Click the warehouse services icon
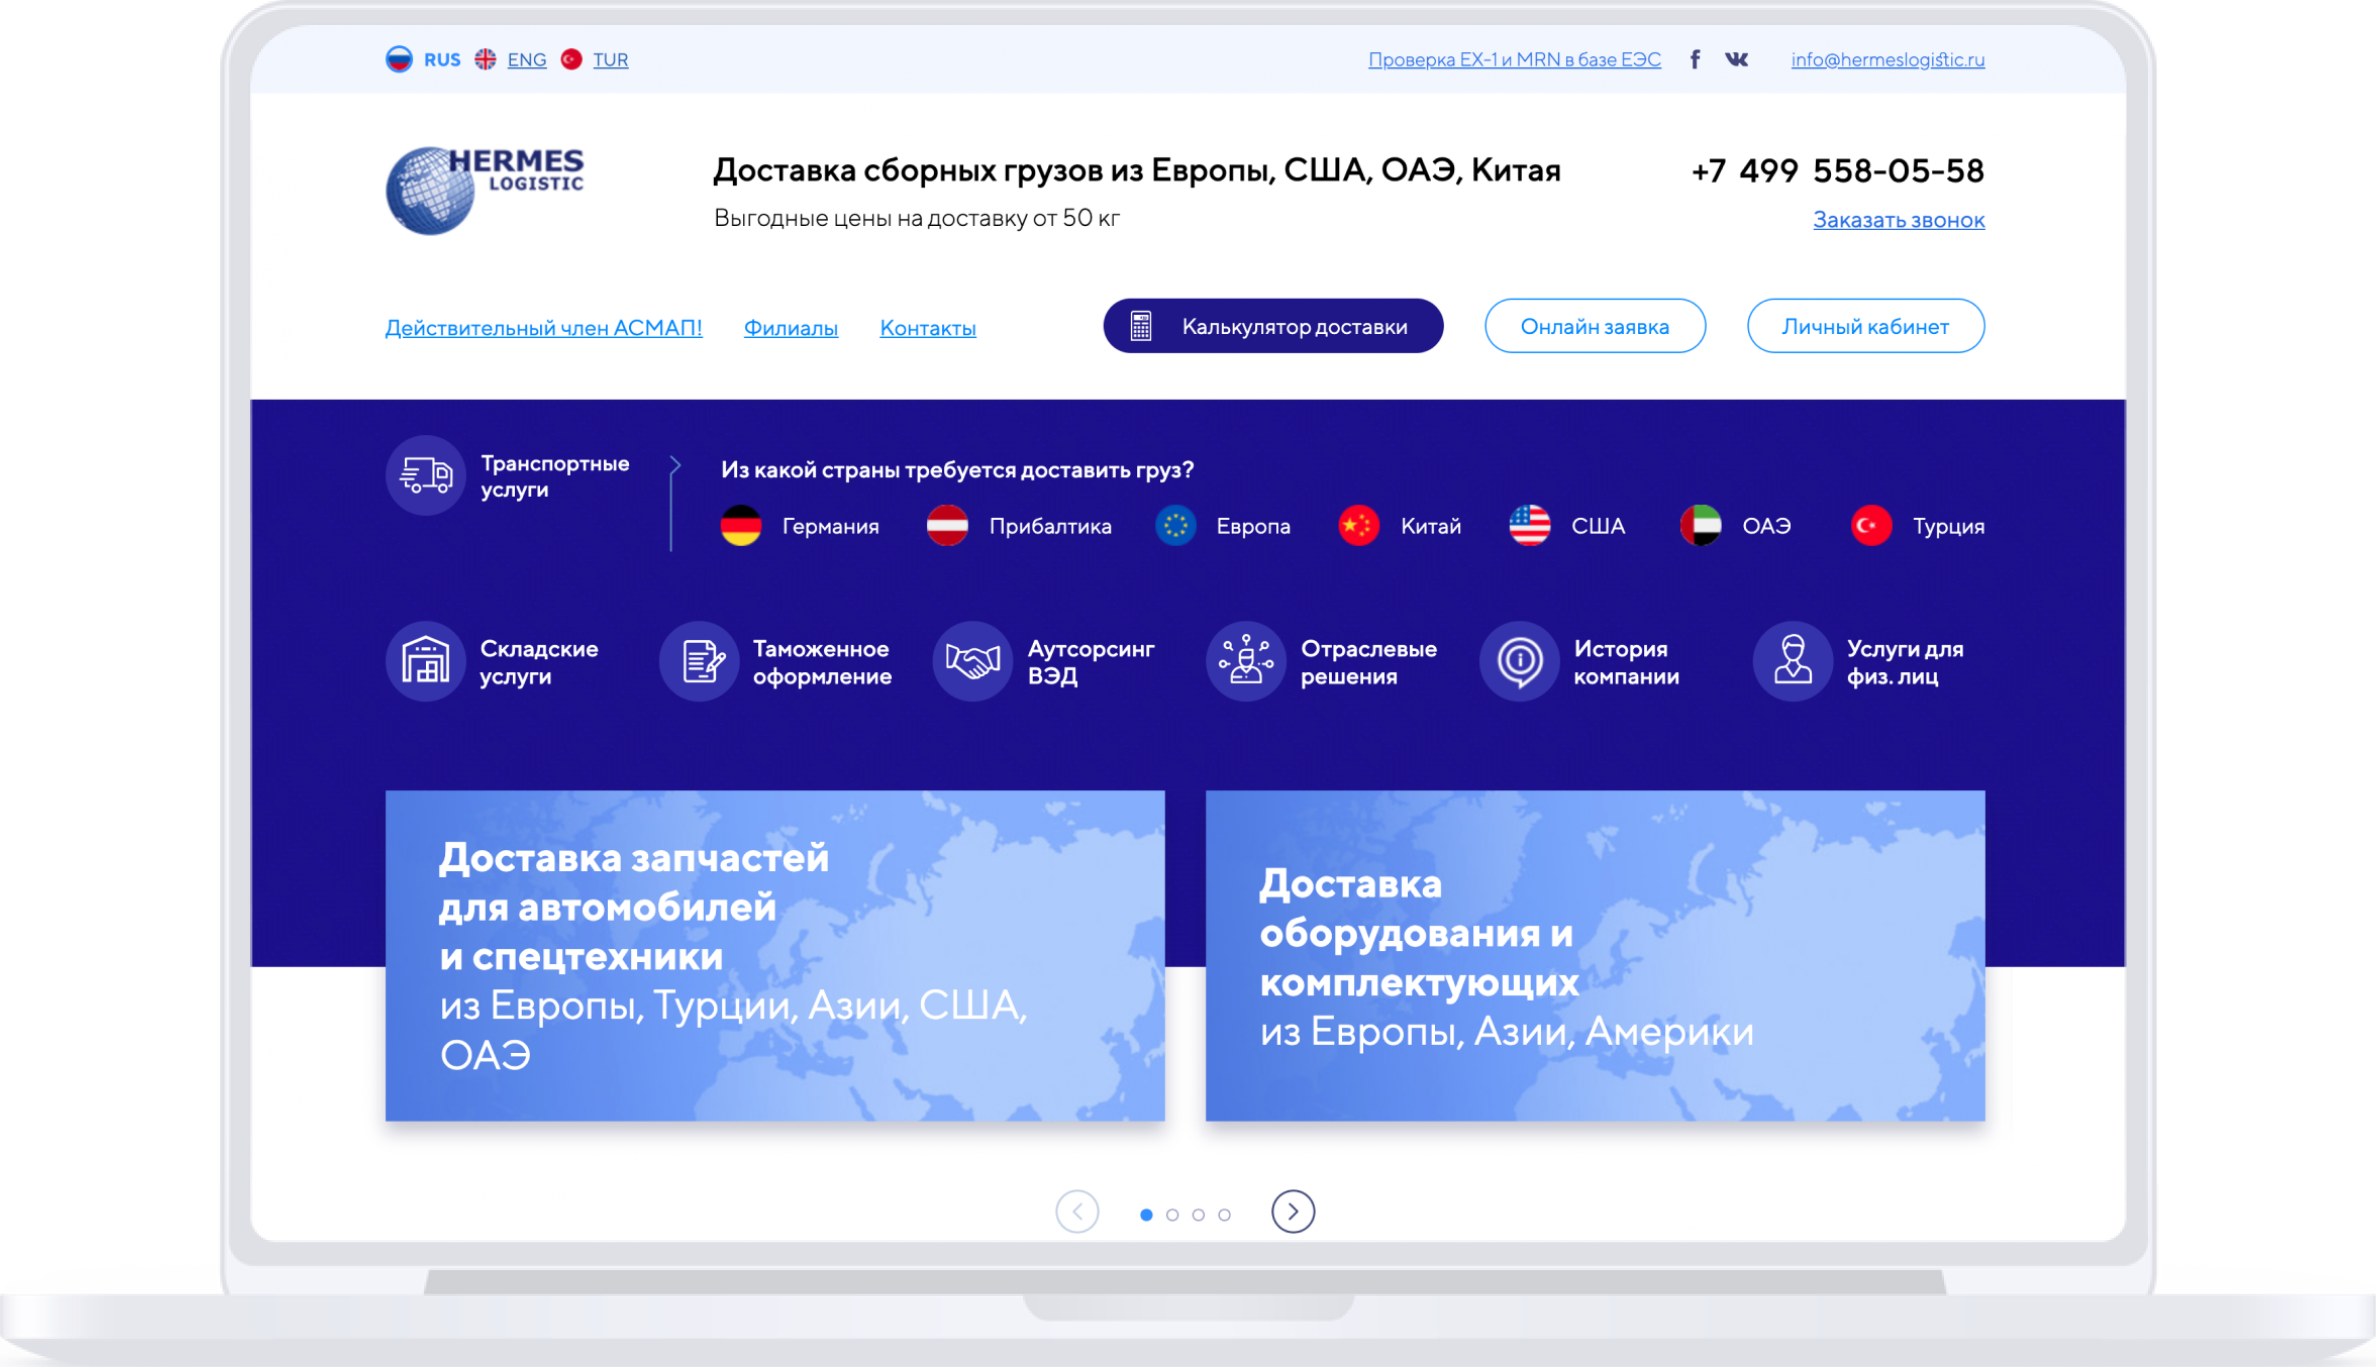This screenshot has height=1367, width=2376. tap(426, 661)
